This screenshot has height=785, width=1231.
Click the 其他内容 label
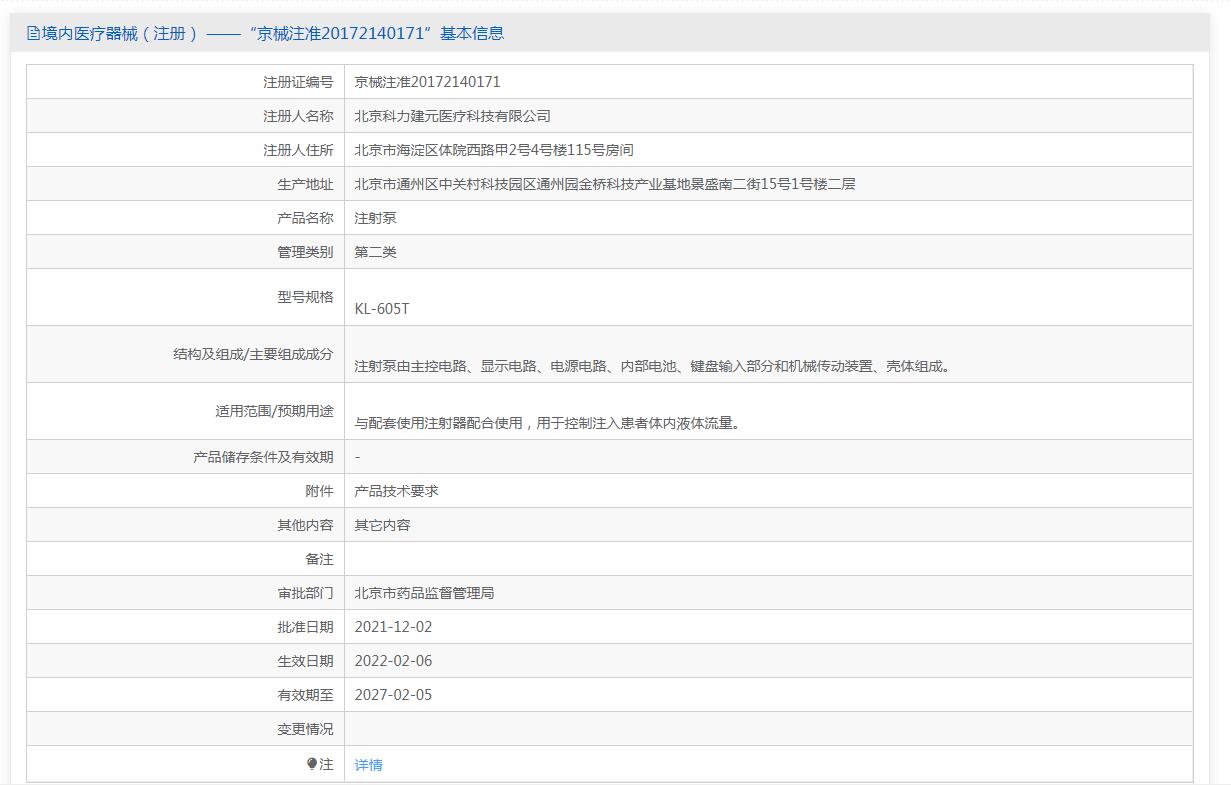[x=305, y=525]
